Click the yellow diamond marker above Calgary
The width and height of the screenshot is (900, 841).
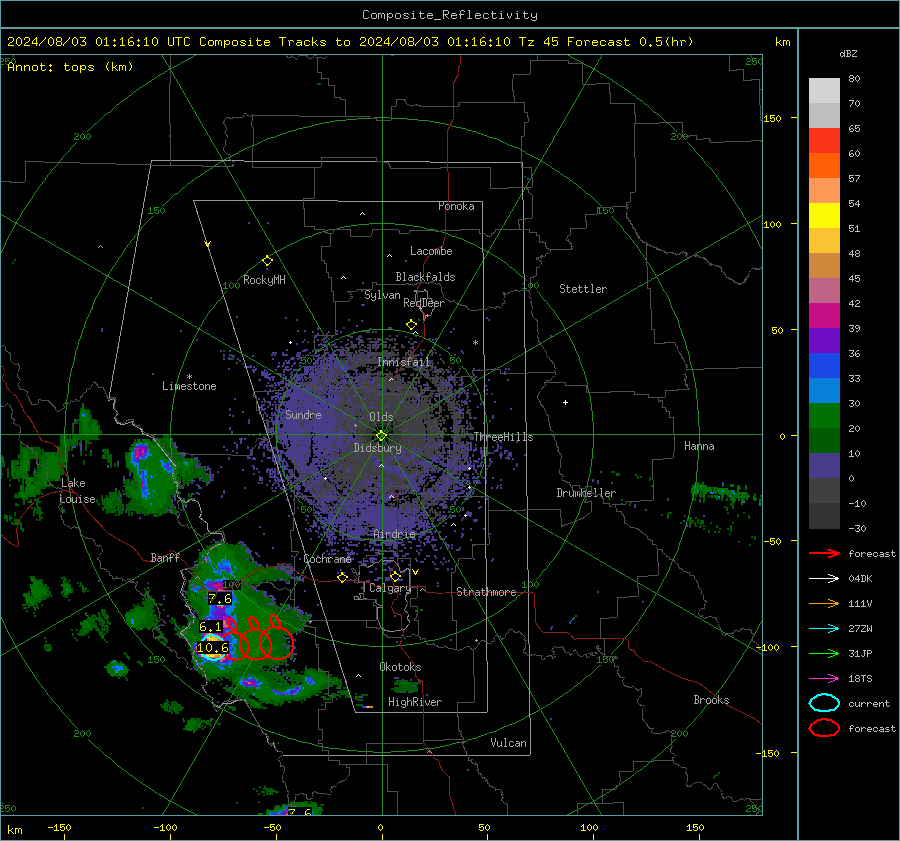coord(395,576)
